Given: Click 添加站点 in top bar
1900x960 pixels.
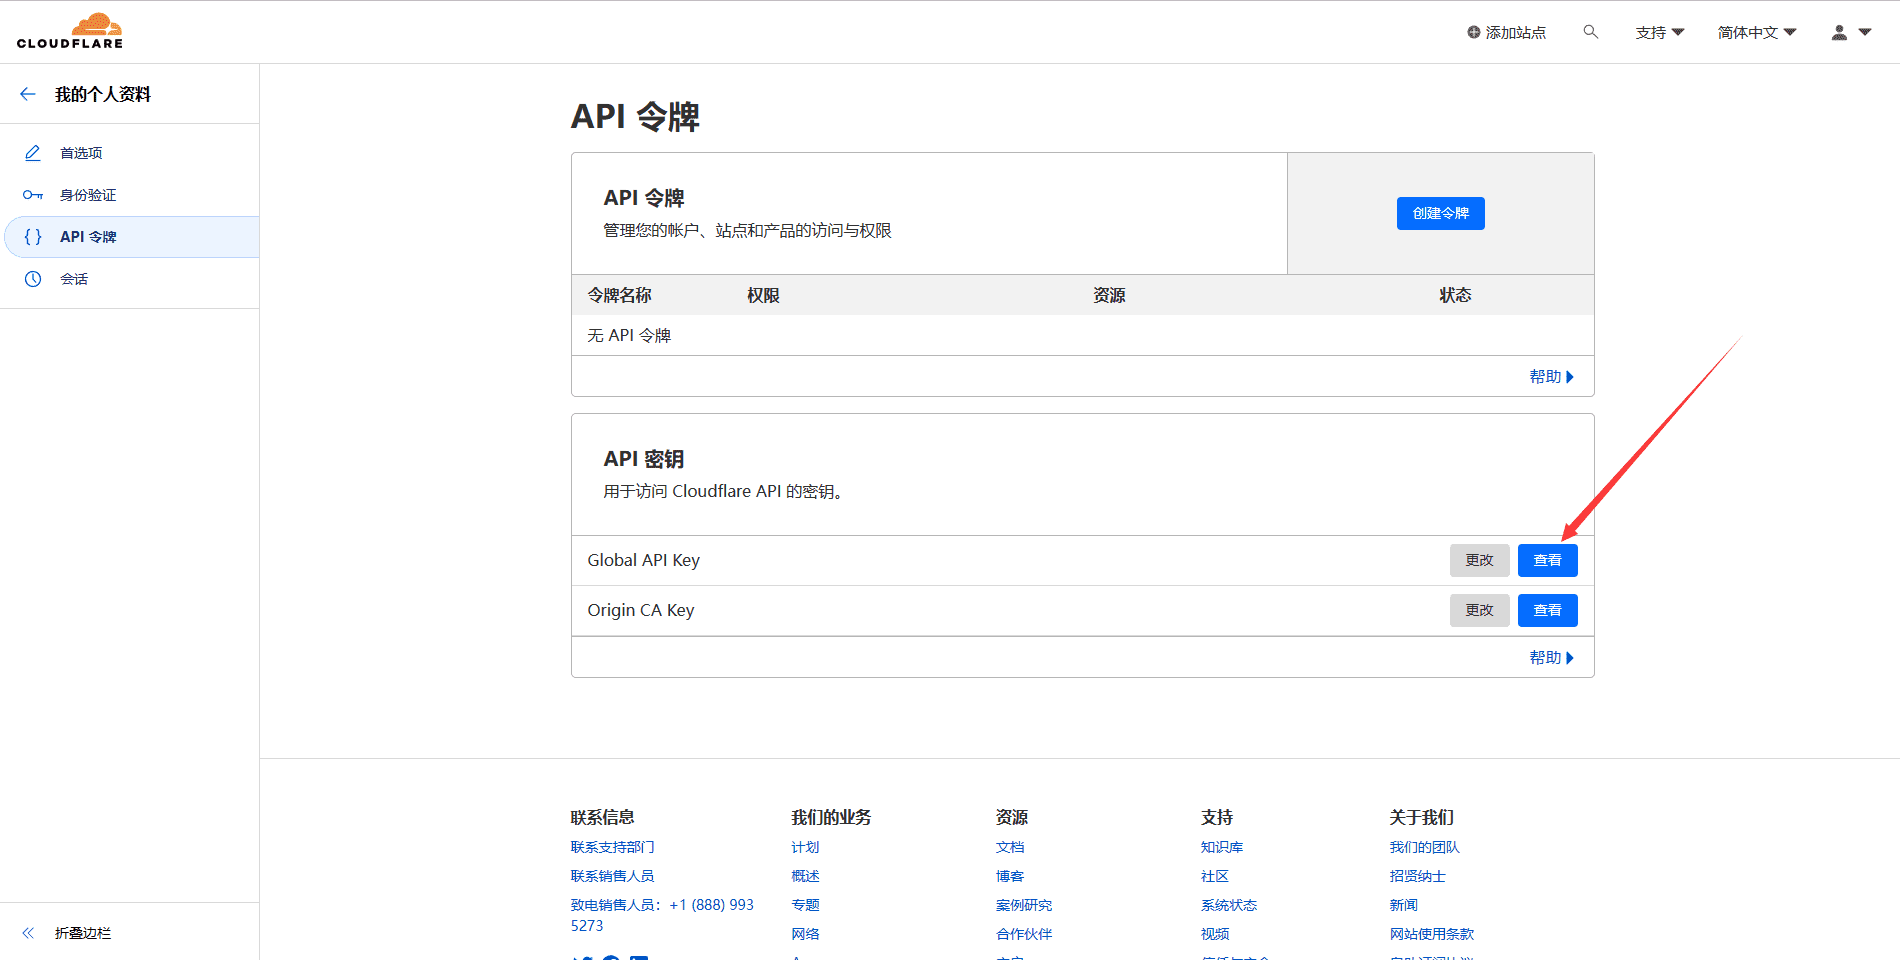Looking at the screenshot, I should 1506,32.
